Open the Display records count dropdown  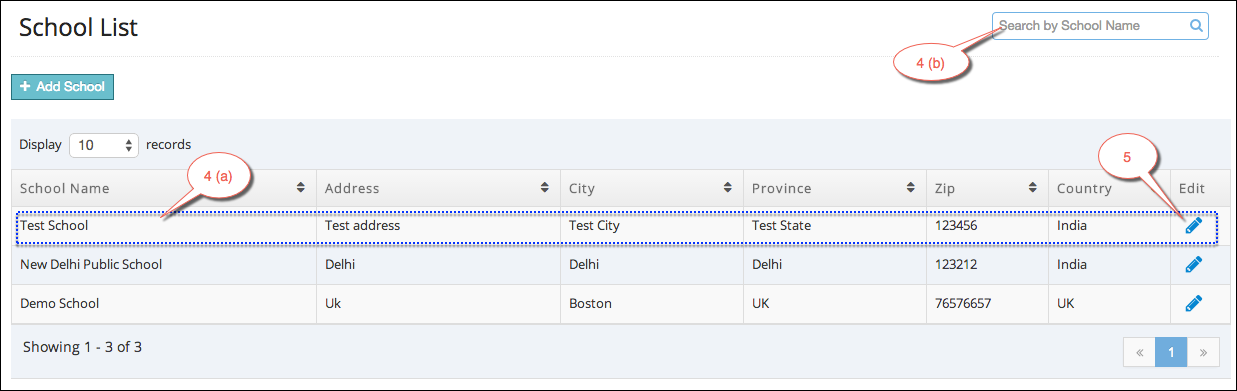tap(105, 145)
